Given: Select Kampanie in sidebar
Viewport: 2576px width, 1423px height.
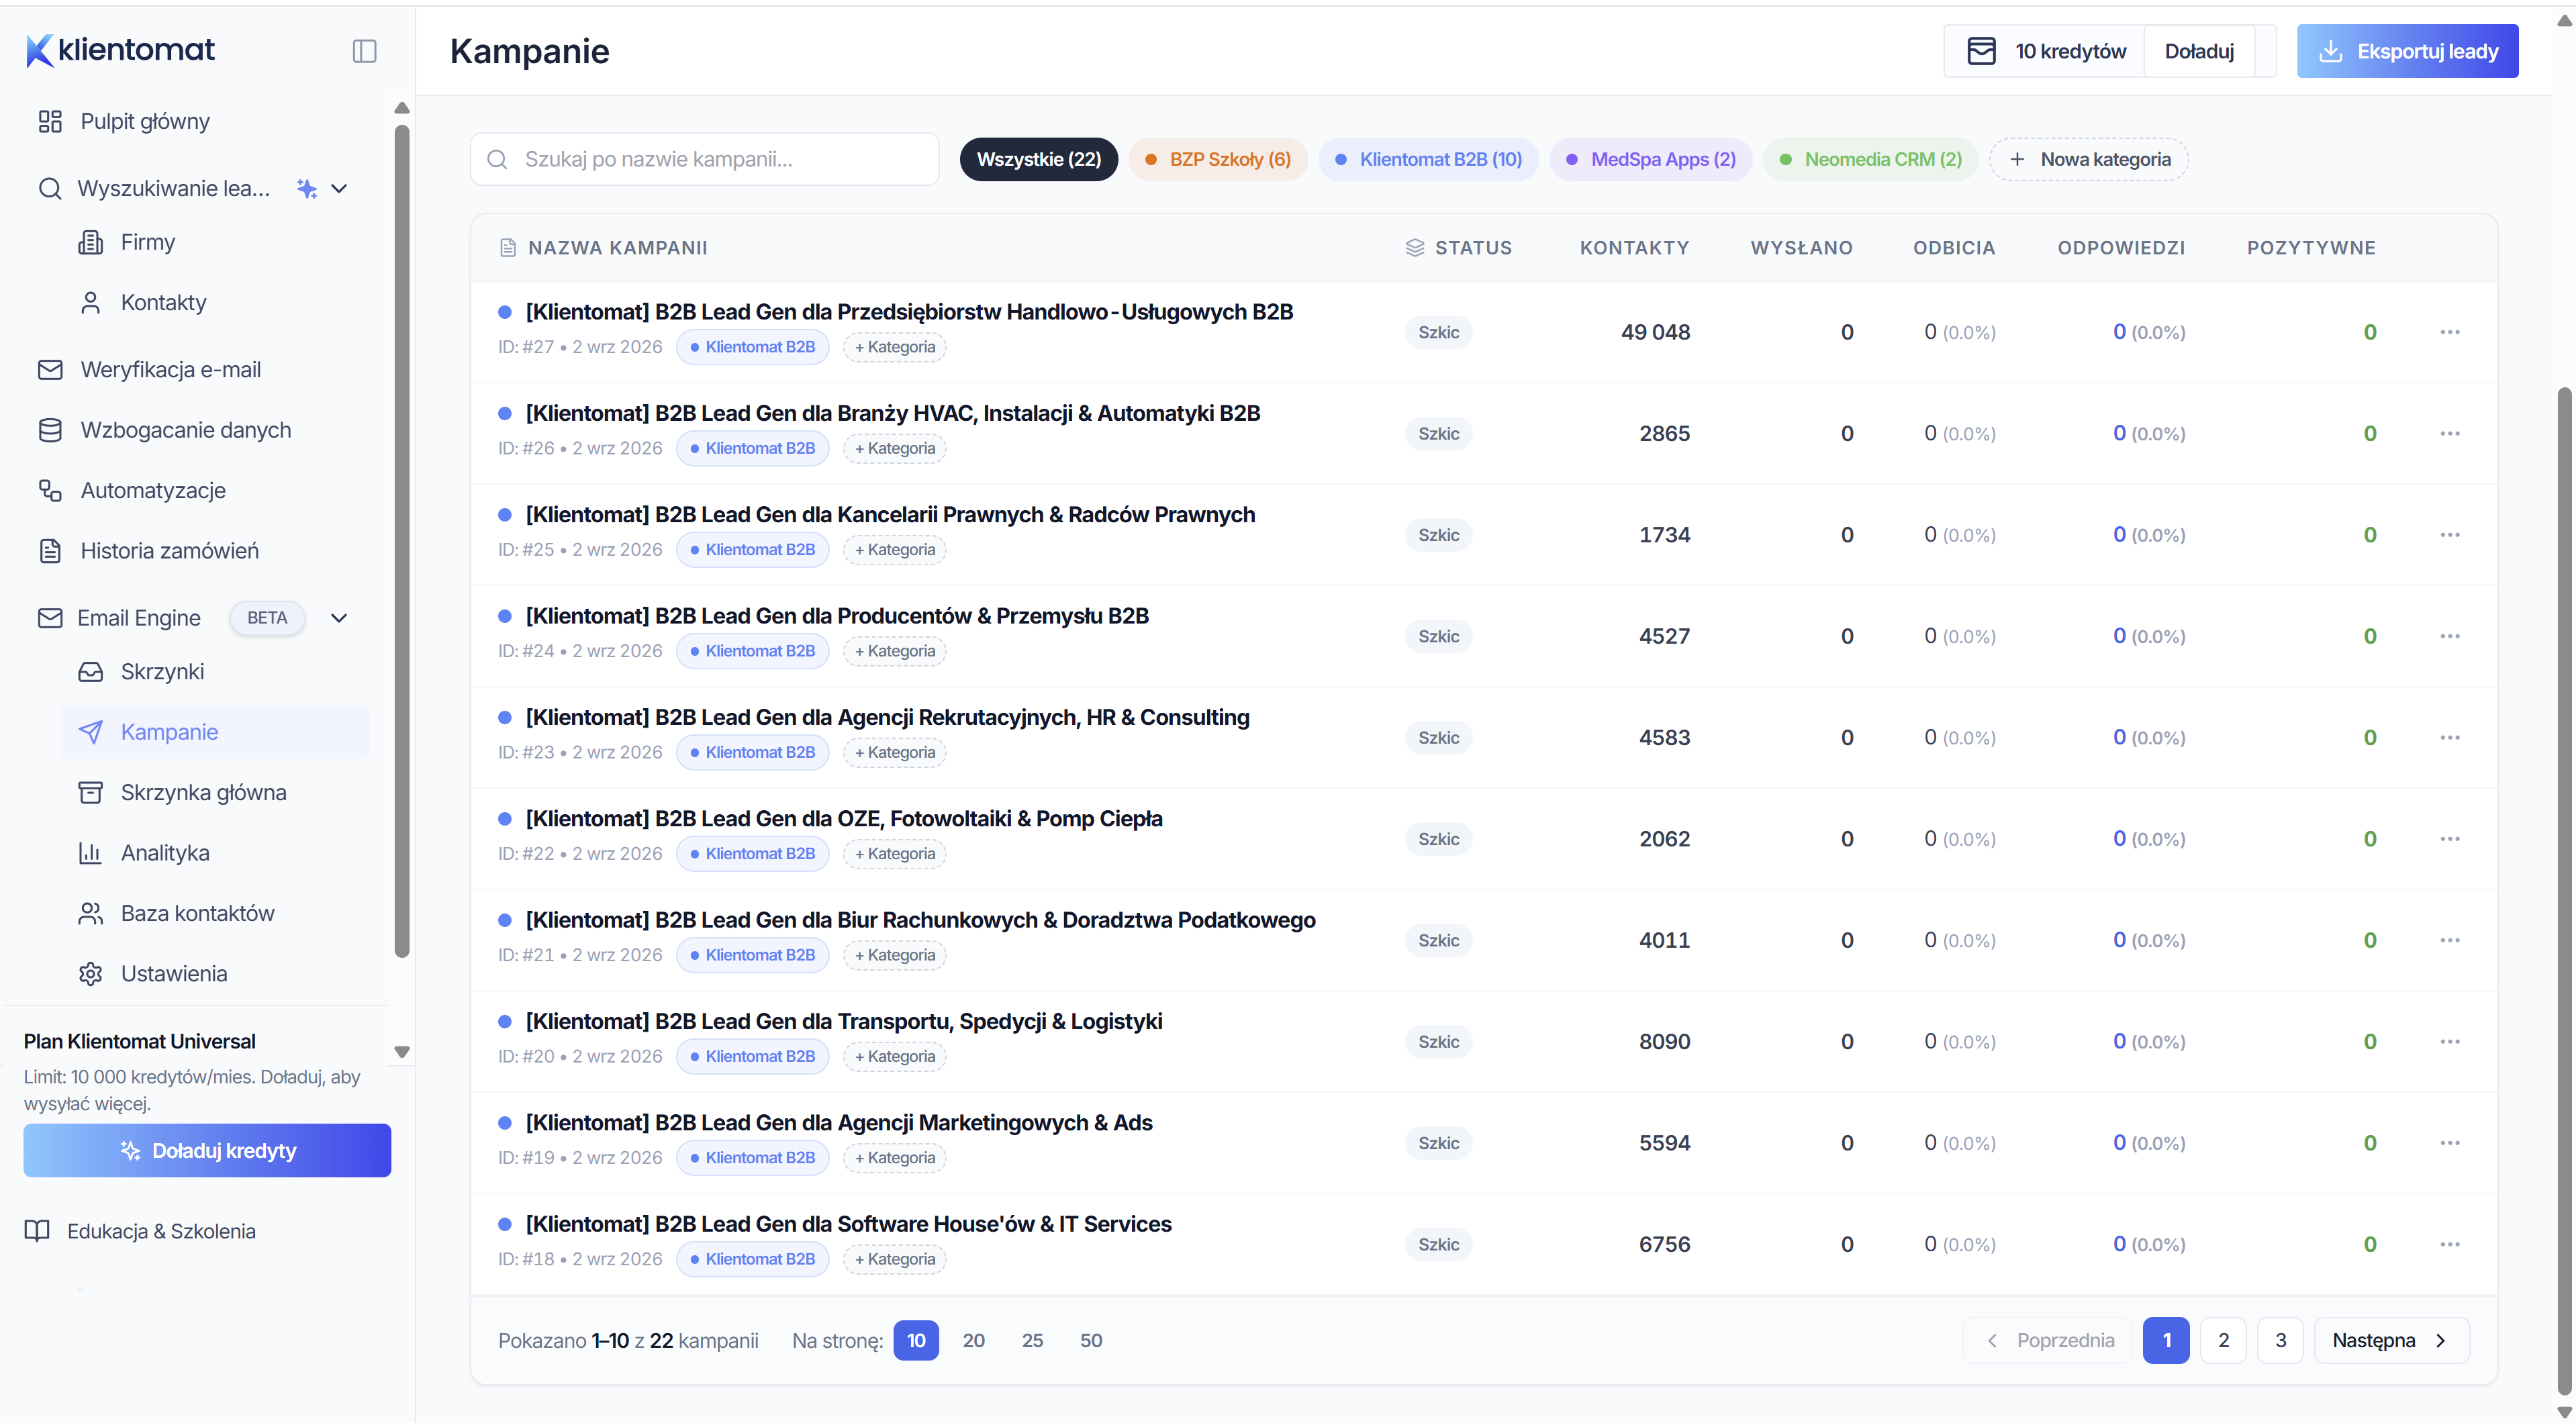Looking at the screenshot, I should [x=215, y=732].
